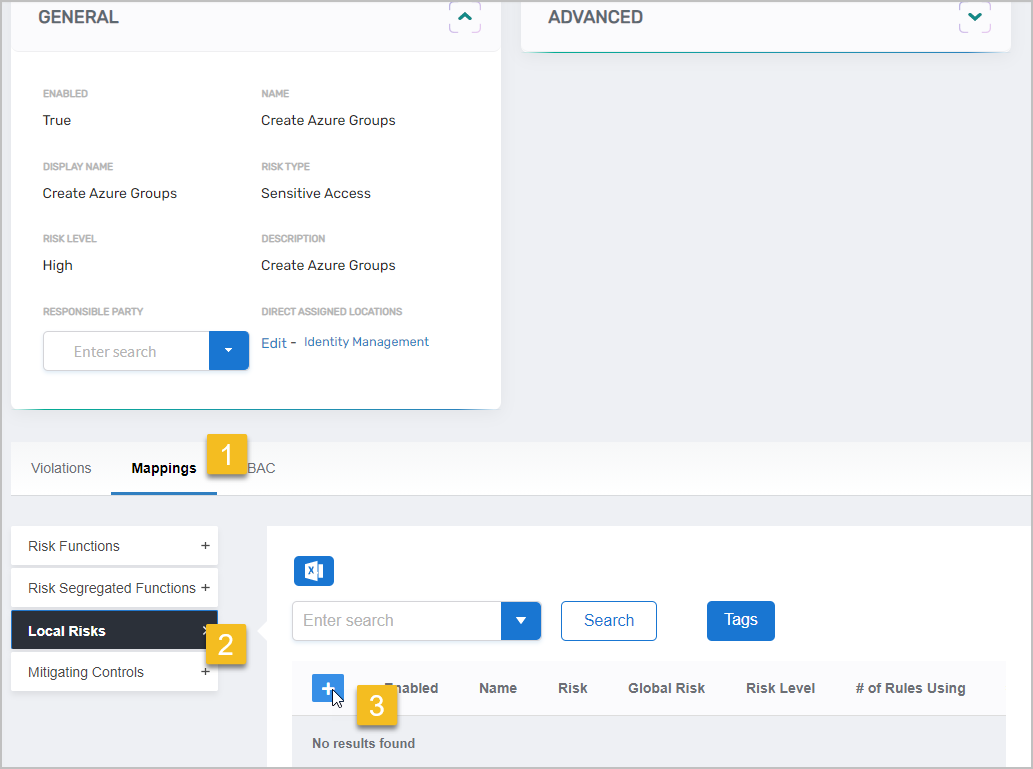Expand the Advanced panel chevron
This screenshot has height=769, width=1033.
[974, 17]
